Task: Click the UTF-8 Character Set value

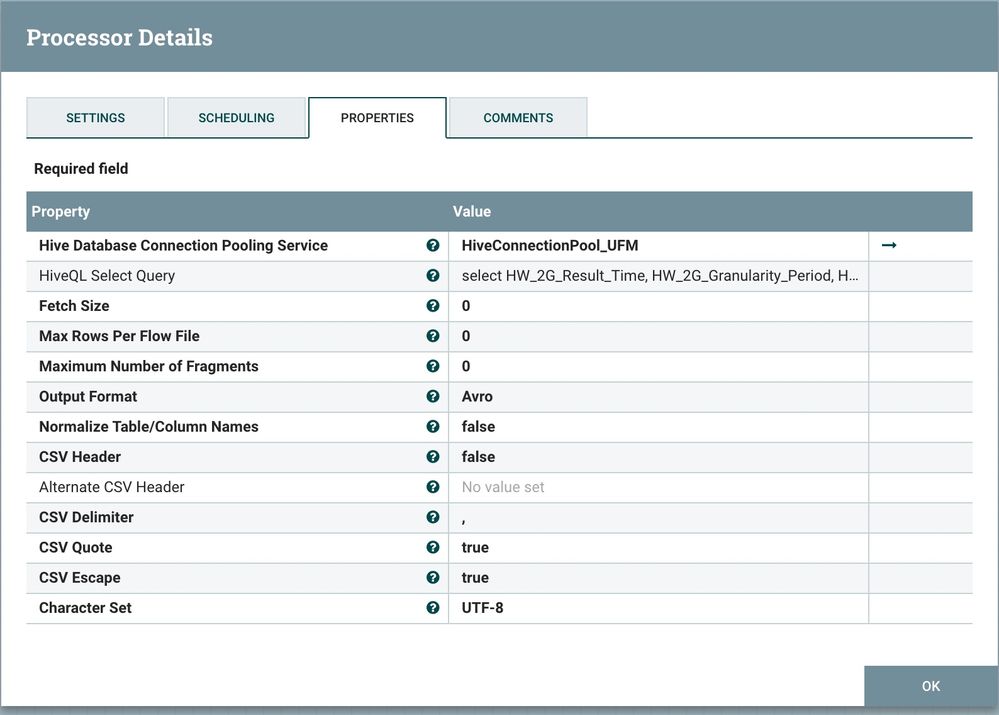Action: click(482, 608)
